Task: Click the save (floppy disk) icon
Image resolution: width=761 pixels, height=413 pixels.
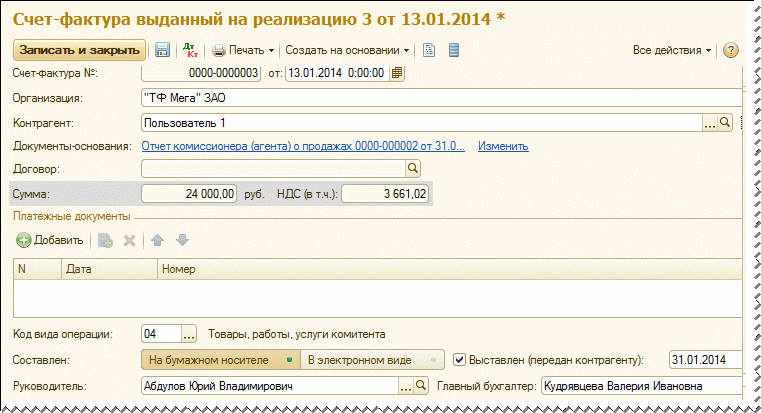Action: pyautogui.click(x=162, y=50)
